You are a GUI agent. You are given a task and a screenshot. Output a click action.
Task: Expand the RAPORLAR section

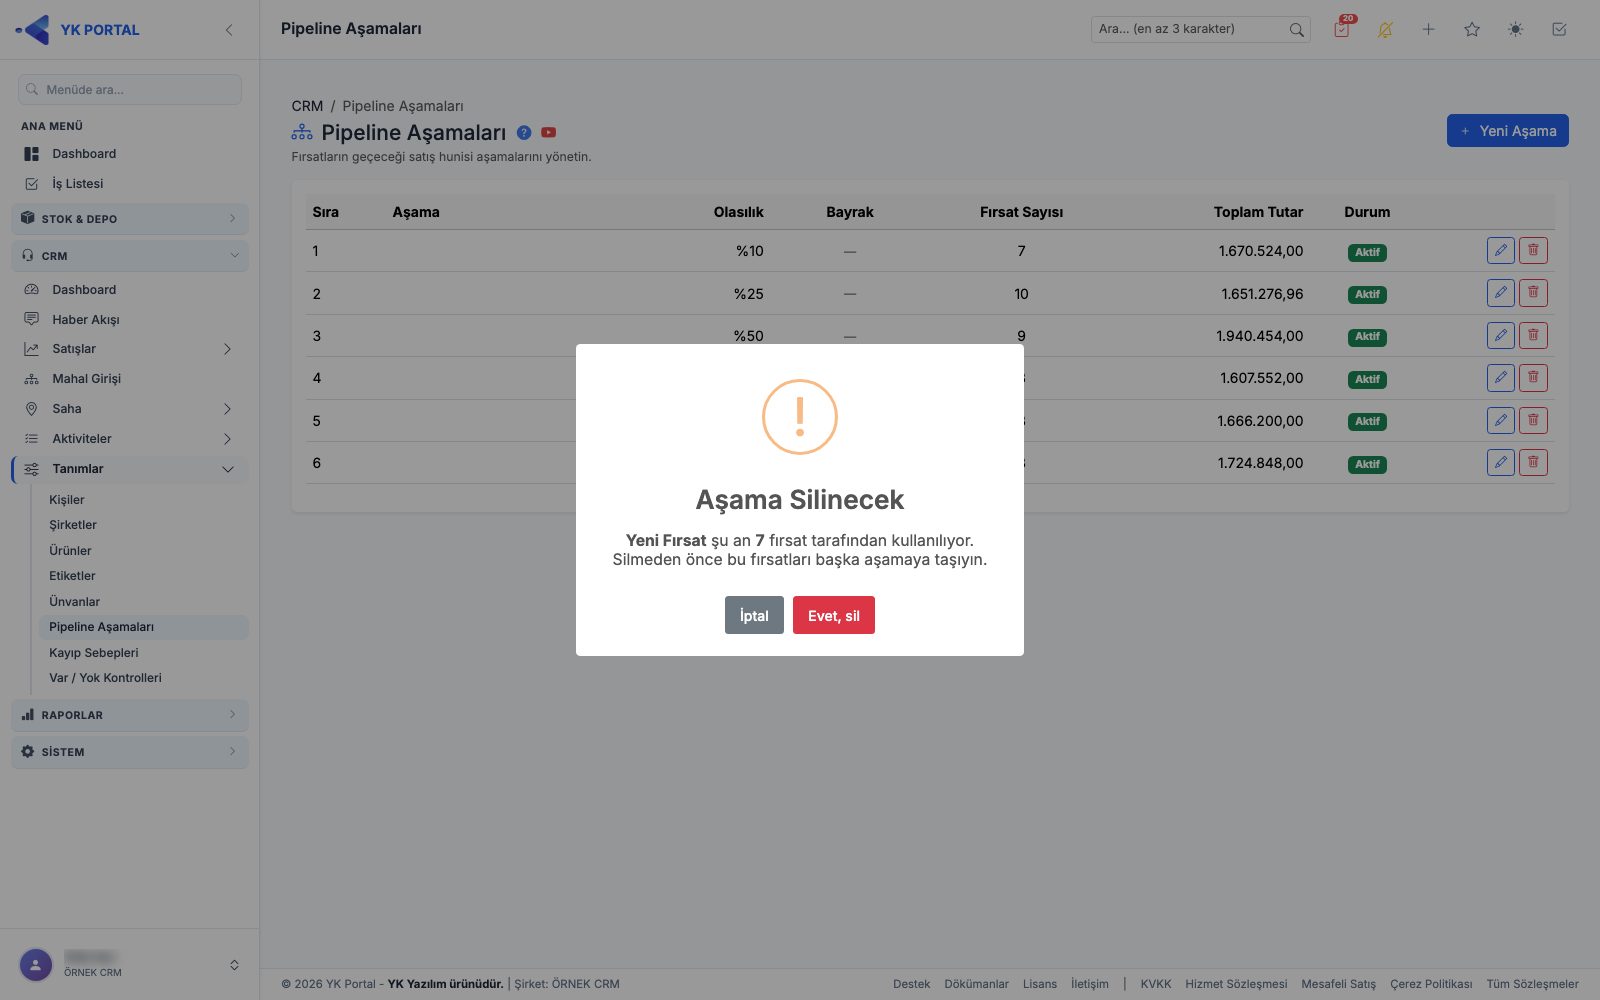point(130,715)
